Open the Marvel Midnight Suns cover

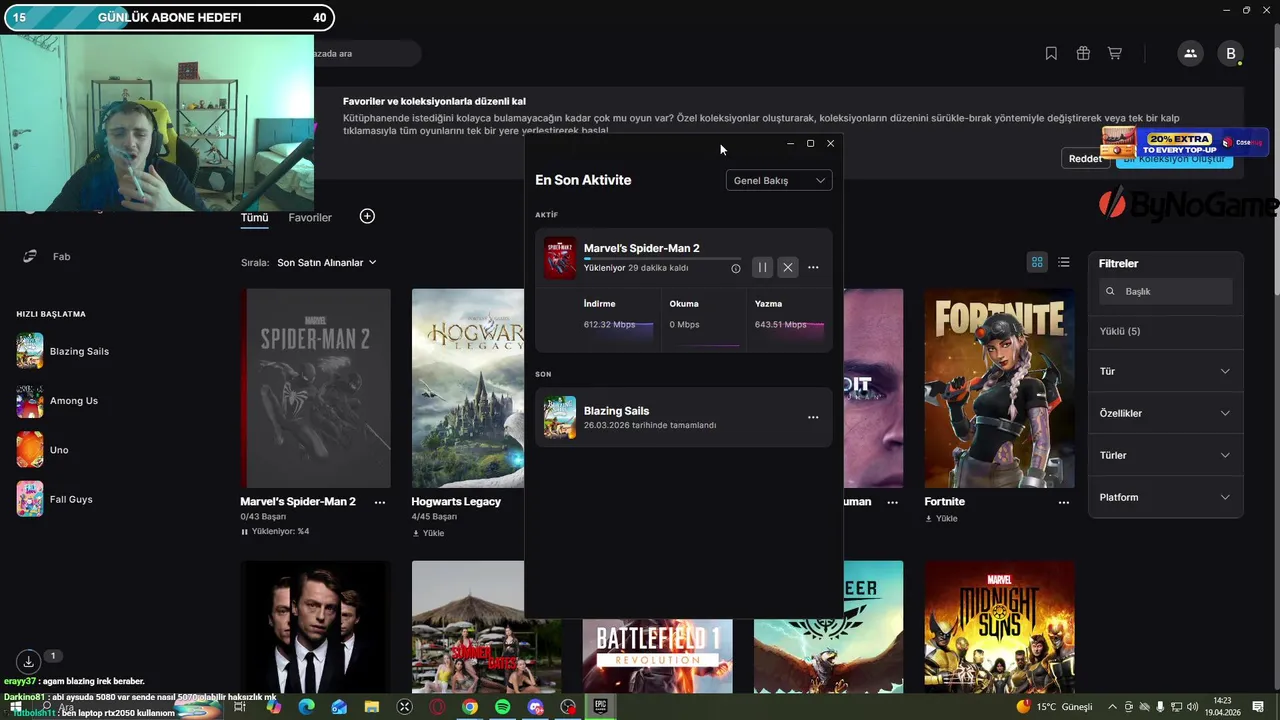[x=1000, y=627]
